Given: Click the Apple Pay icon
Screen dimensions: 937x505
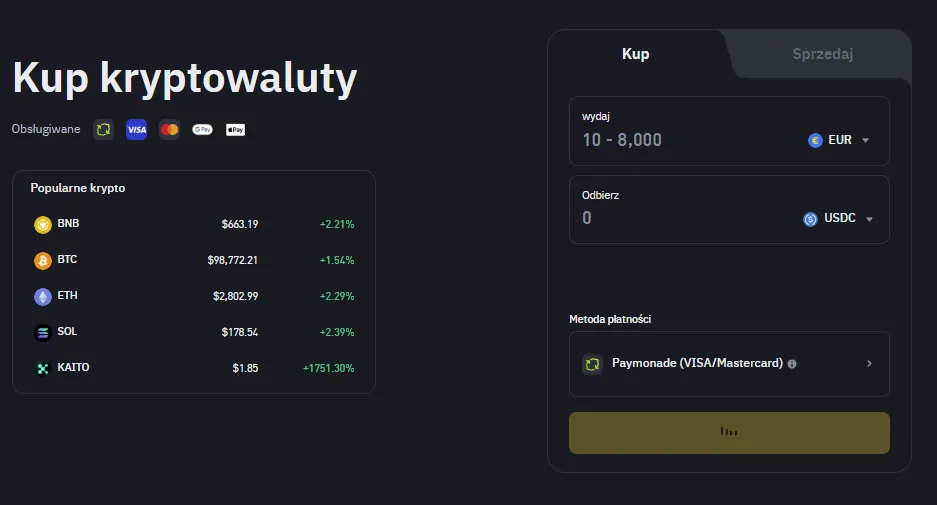Looking at the screenshot, I should point(235,130).
